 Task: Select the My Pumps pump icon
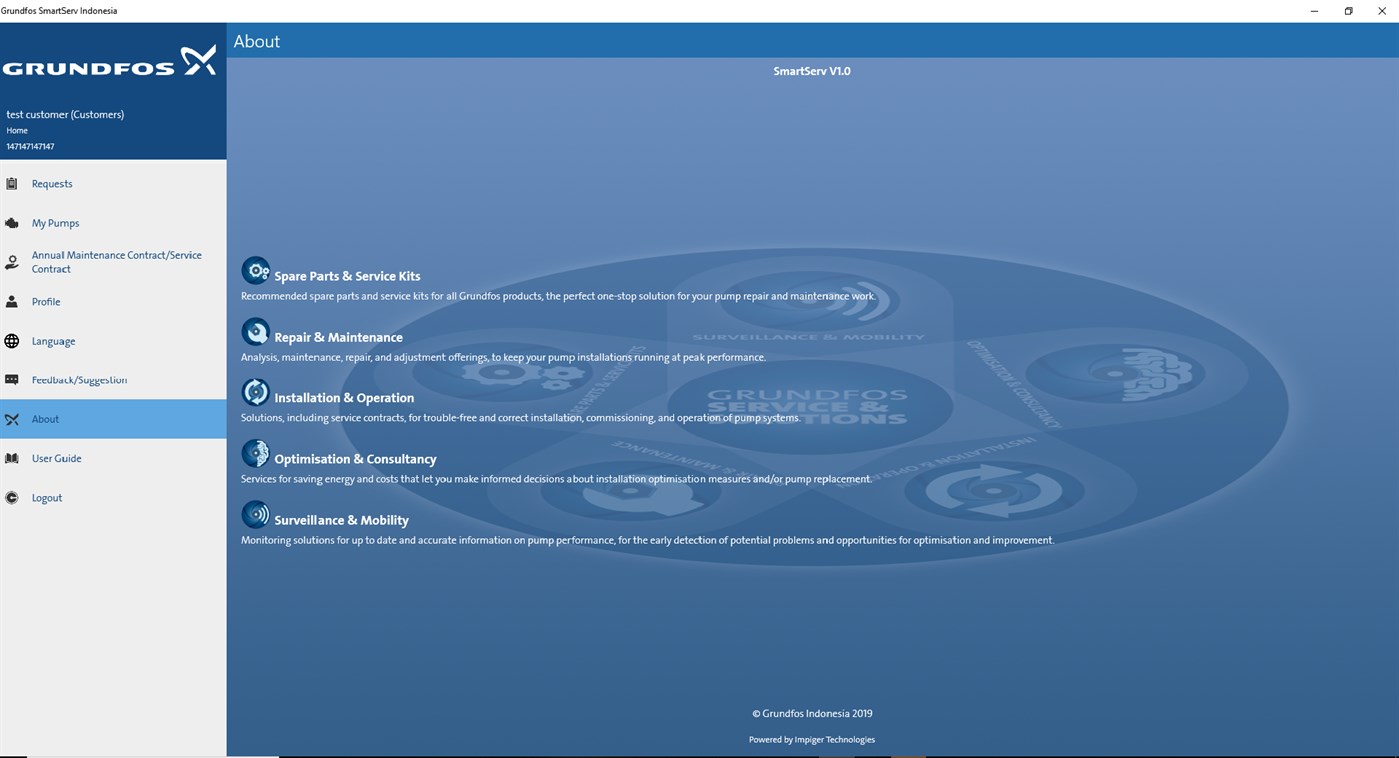point(11,222)
